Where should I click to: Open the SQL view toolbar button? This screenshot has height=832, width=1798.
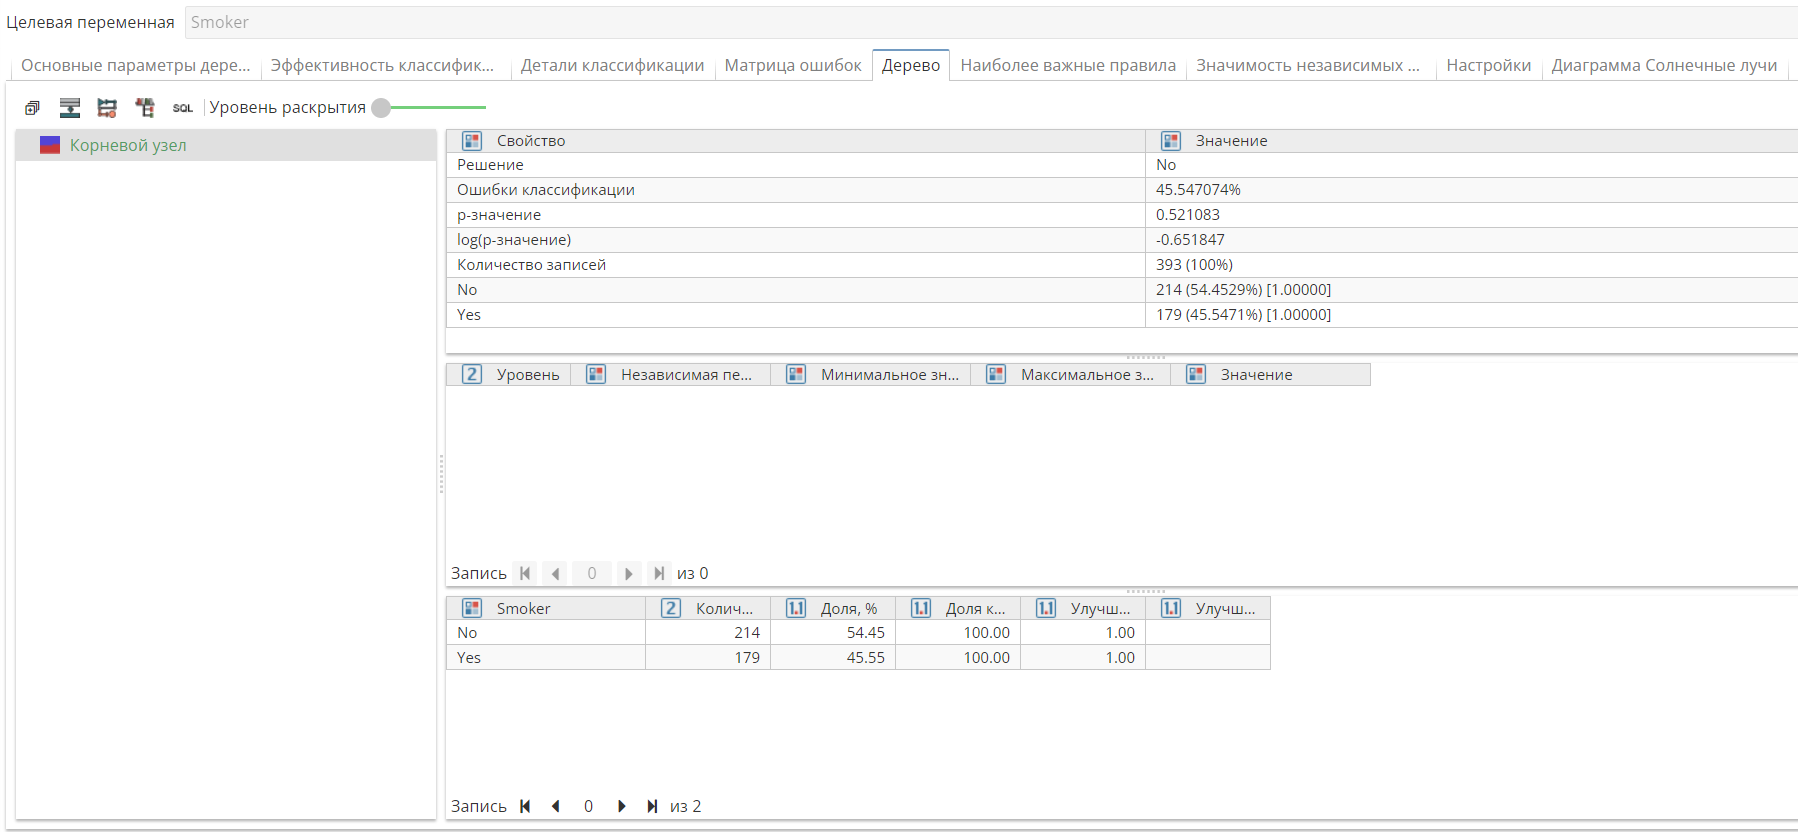coord(183,108)
